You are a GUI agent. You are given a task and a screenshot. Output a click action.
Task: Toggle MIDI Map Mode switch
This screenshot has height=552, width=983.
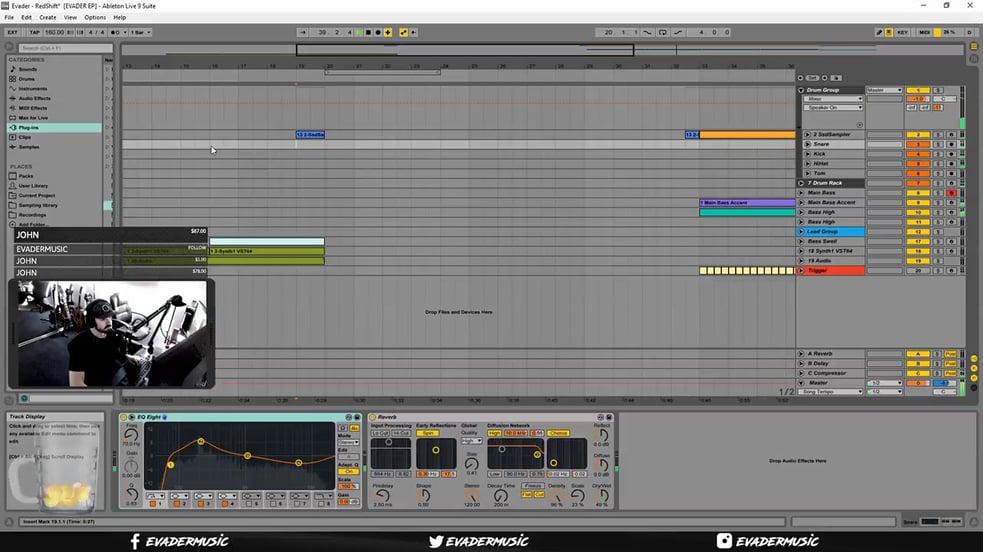924,33
